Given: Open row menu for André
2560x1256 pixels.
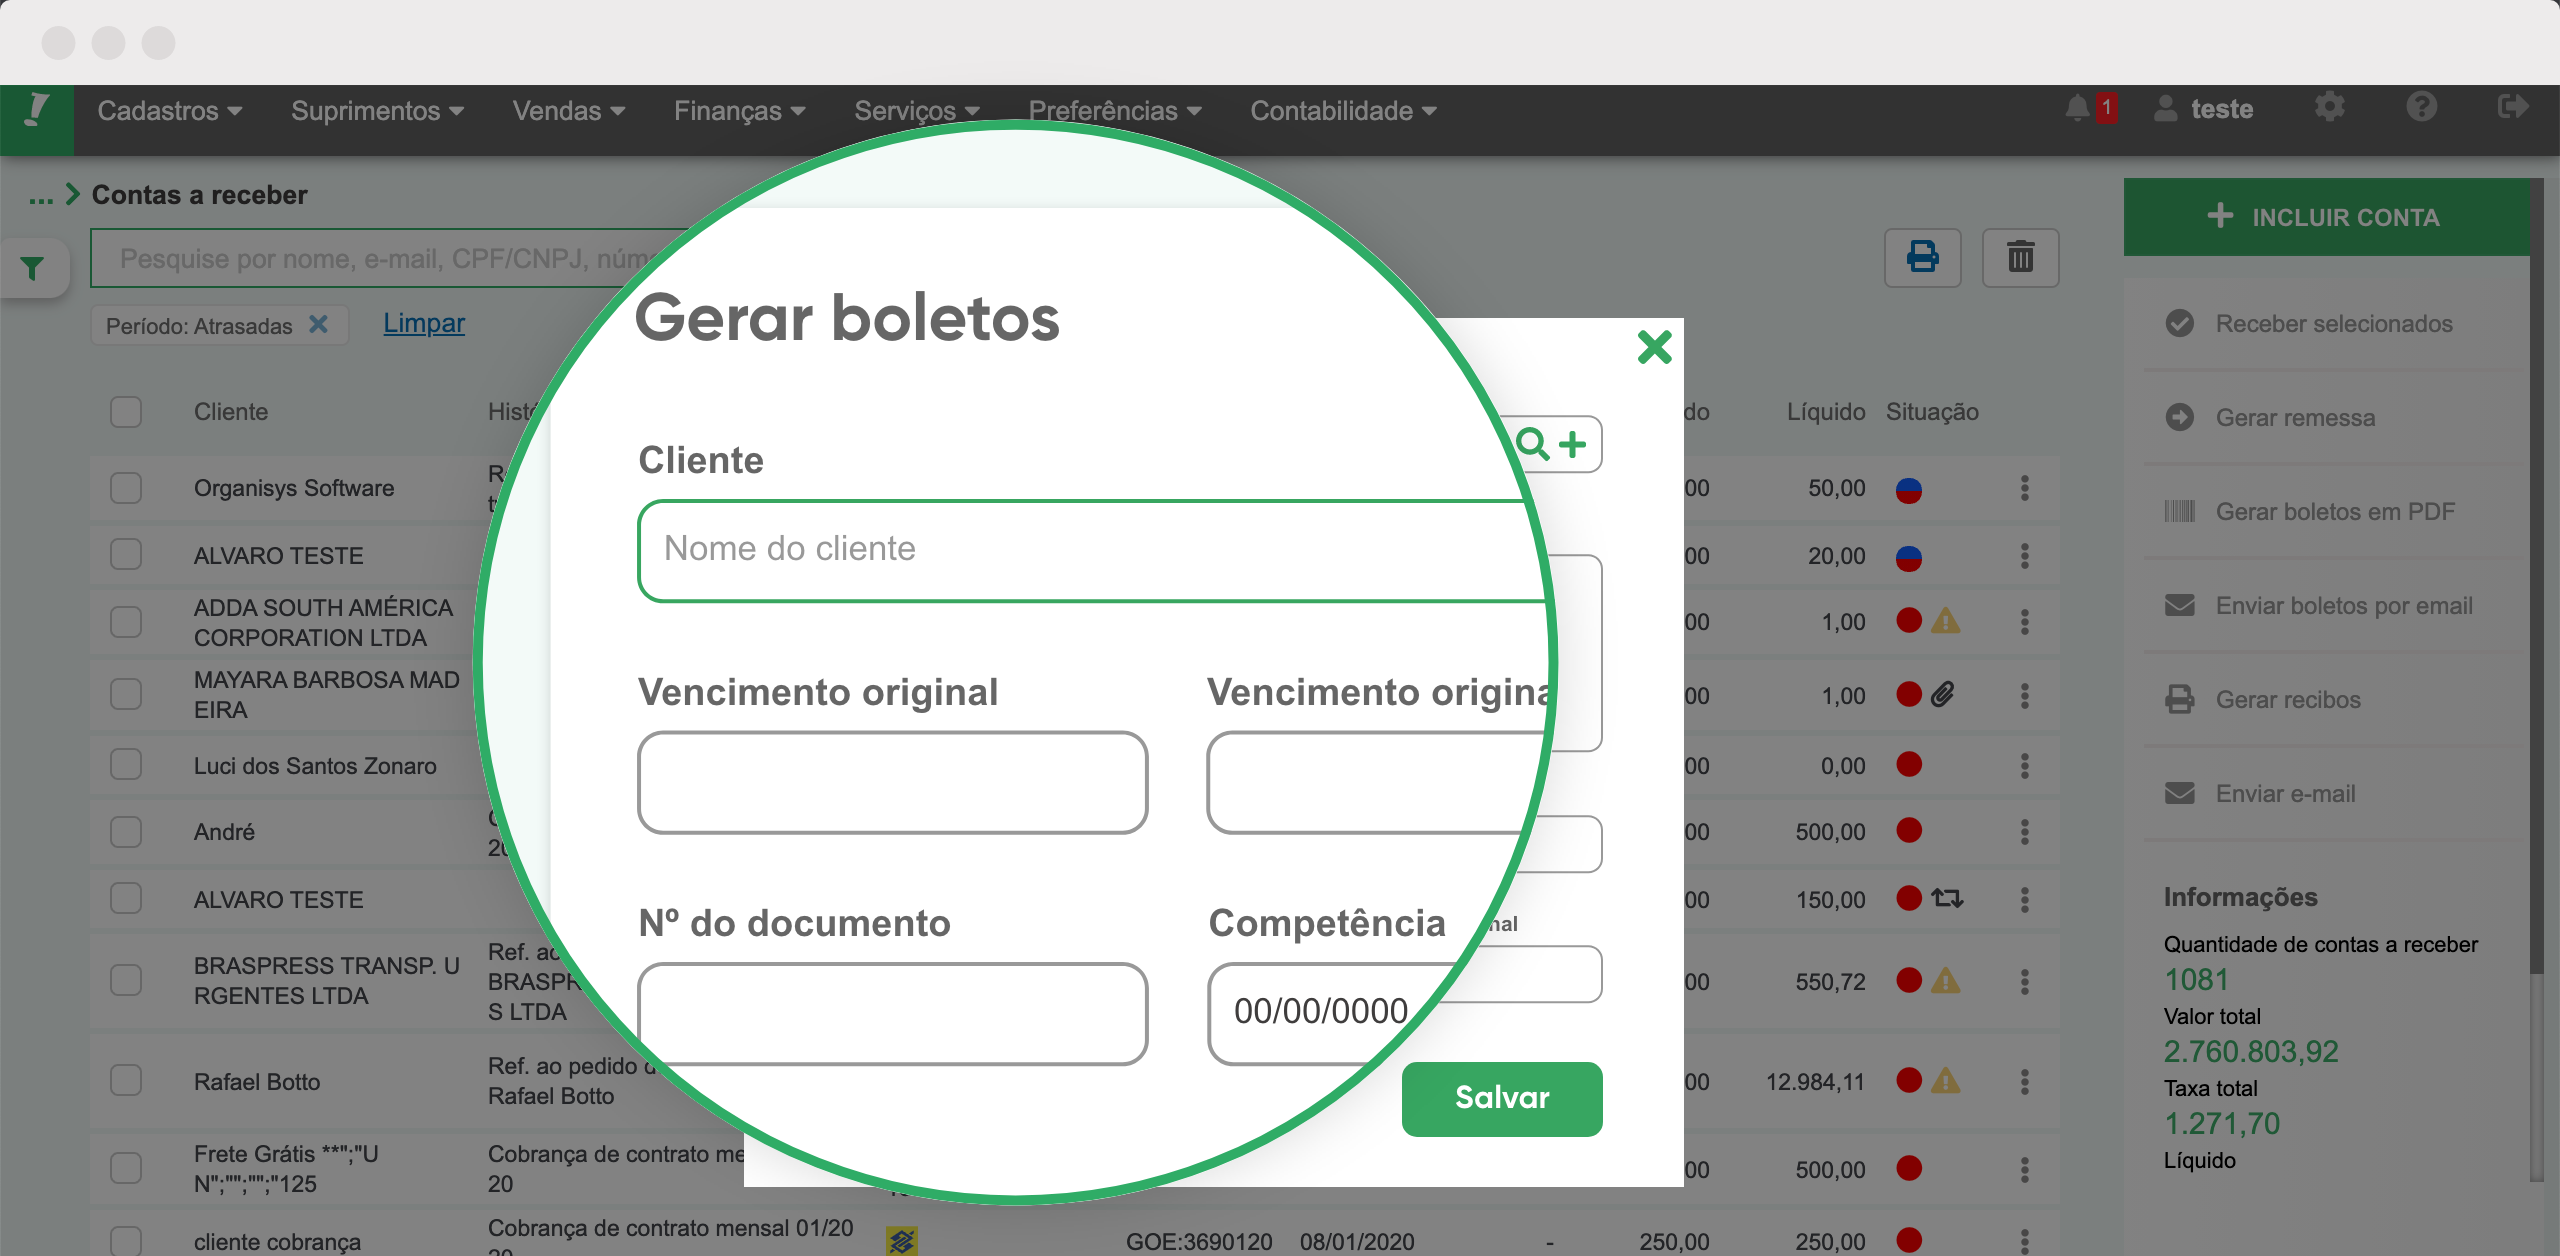Looking at the screenshot, I should tap(2024, 832).
